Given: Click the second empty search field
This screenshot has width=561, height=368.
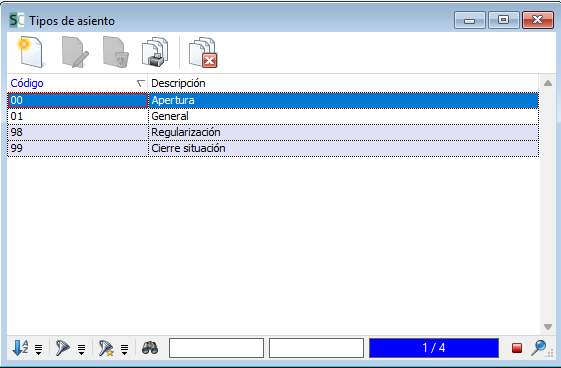Looking at the screenshot, I should click(316, 348).
